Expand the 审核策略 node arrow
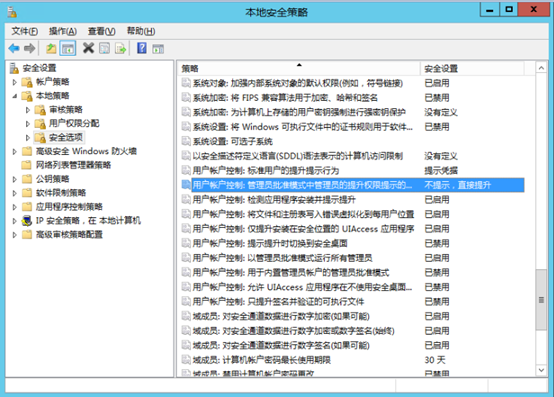The width and height of the screenshot is (554, 397). point(28,110)
